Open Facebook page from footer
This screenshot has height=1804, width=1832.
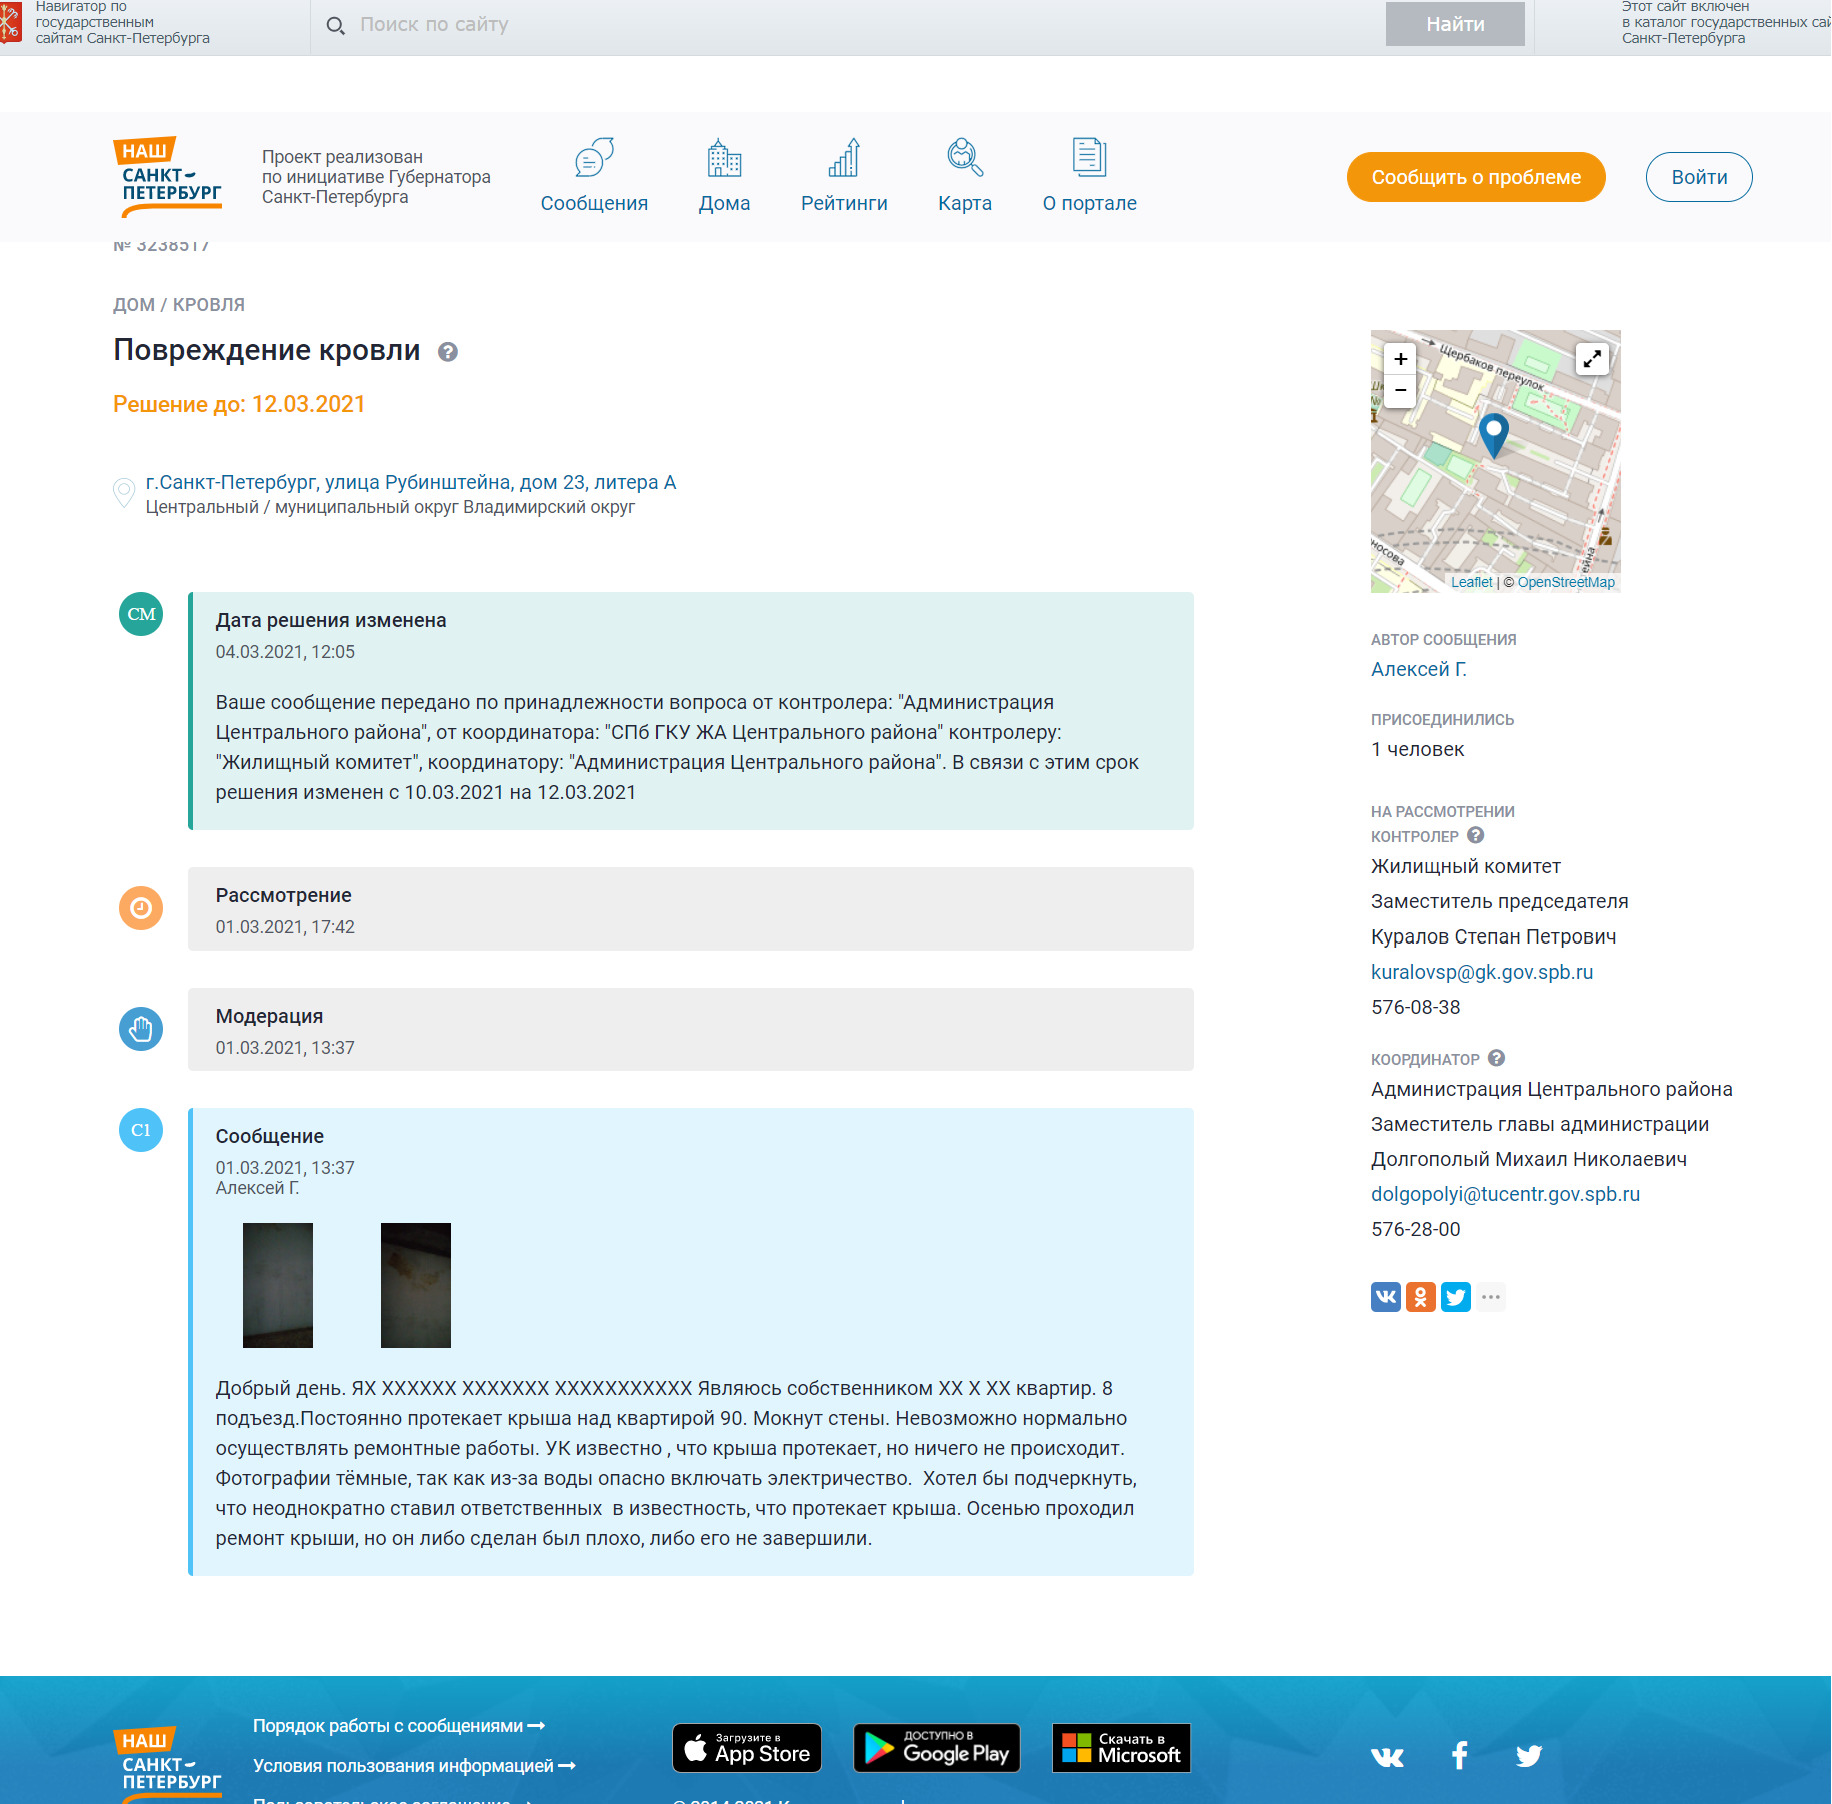(x=1460, y=1755)
